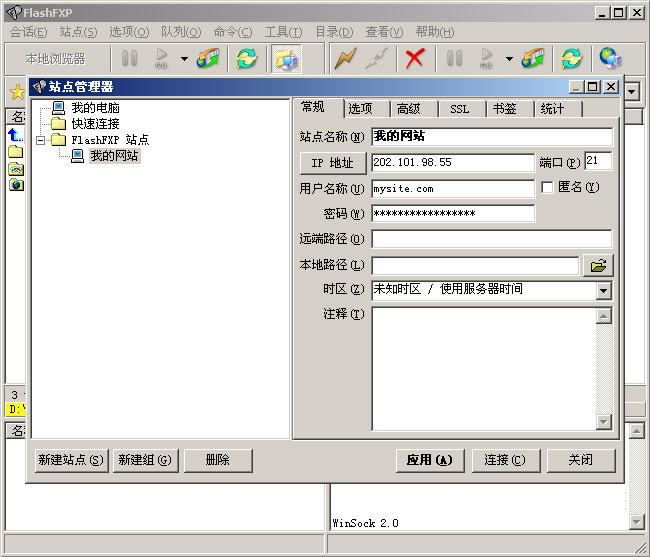Switch to the SSL tab
This screenshot has height=557, width=650.
459,109
